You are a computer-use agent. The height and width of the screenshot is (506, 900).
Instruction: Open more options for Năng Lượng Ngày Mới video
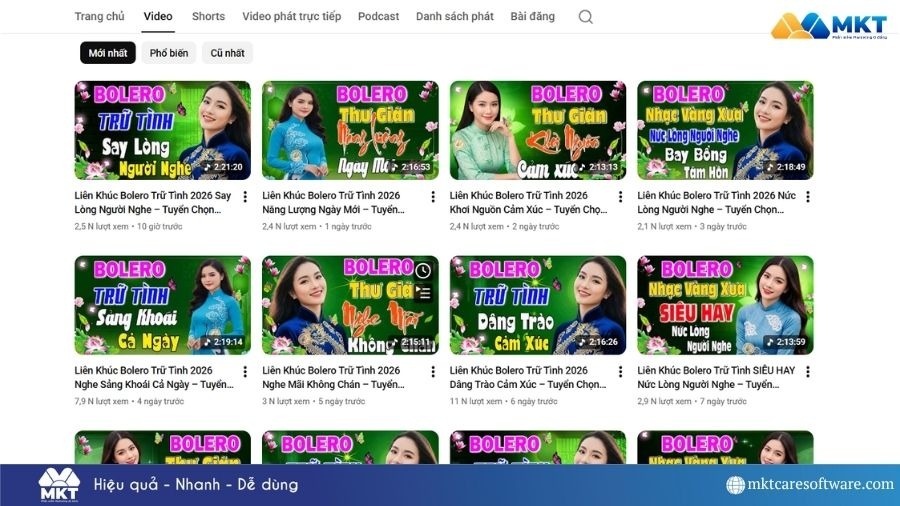(x=433, y=197)
